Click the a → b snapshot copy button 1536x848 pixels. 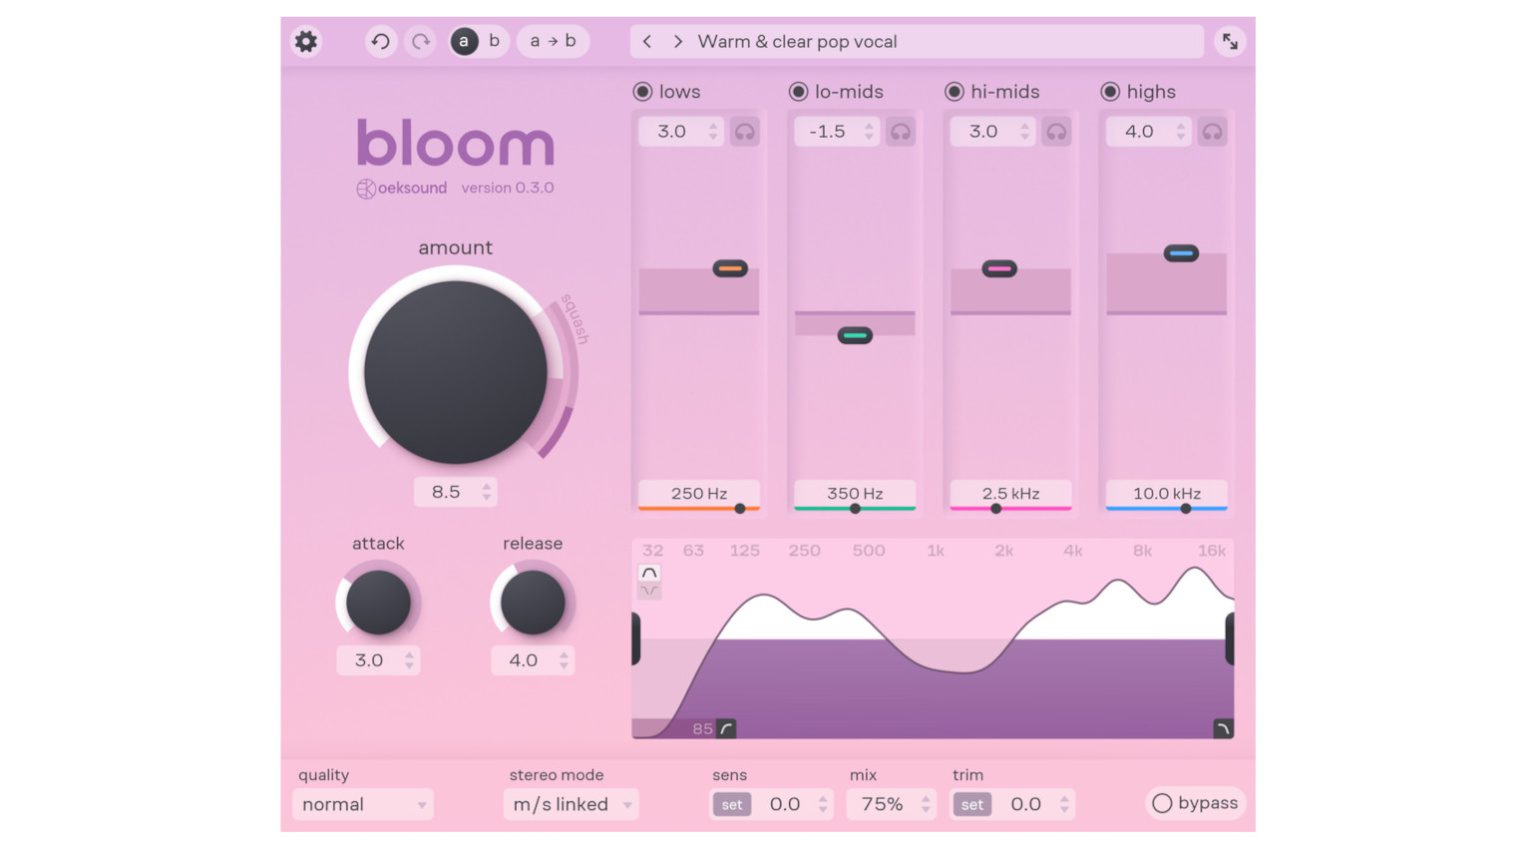[553, 41]
